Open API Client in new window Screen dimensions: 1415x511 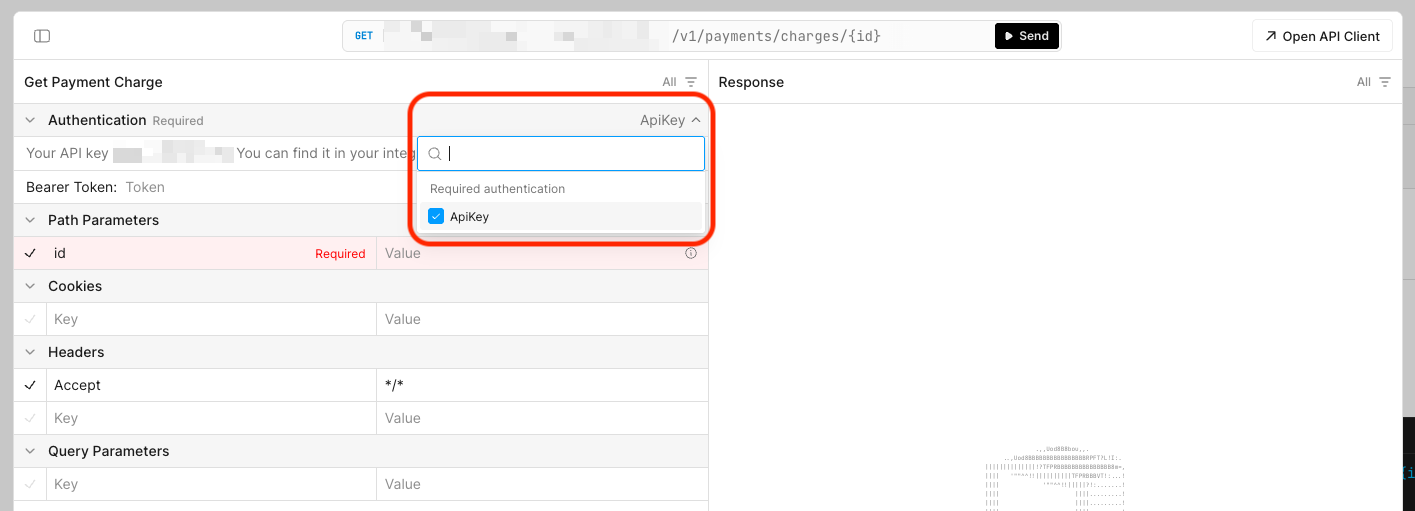click(1321, 36)
